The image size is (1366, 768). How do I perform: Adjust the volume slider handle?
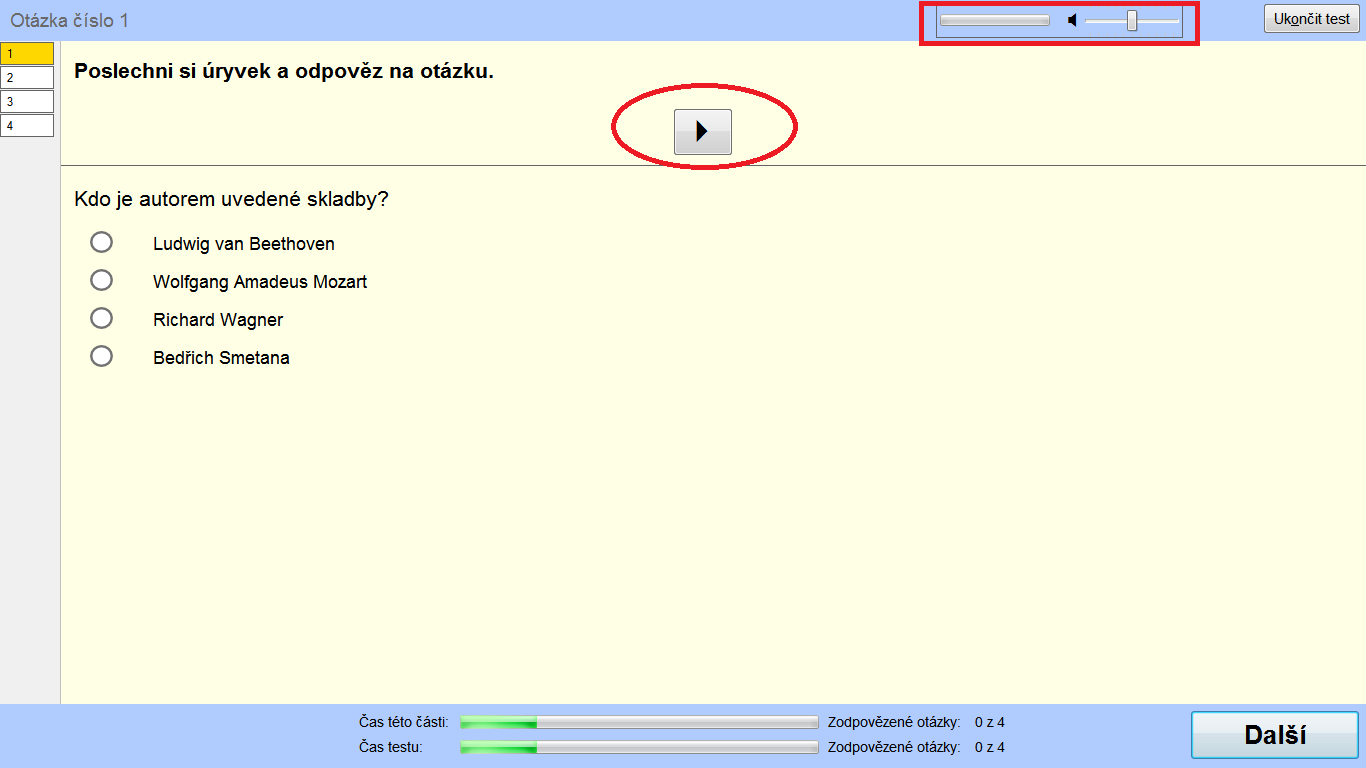pyautogui.click(x=1132, y=20)
